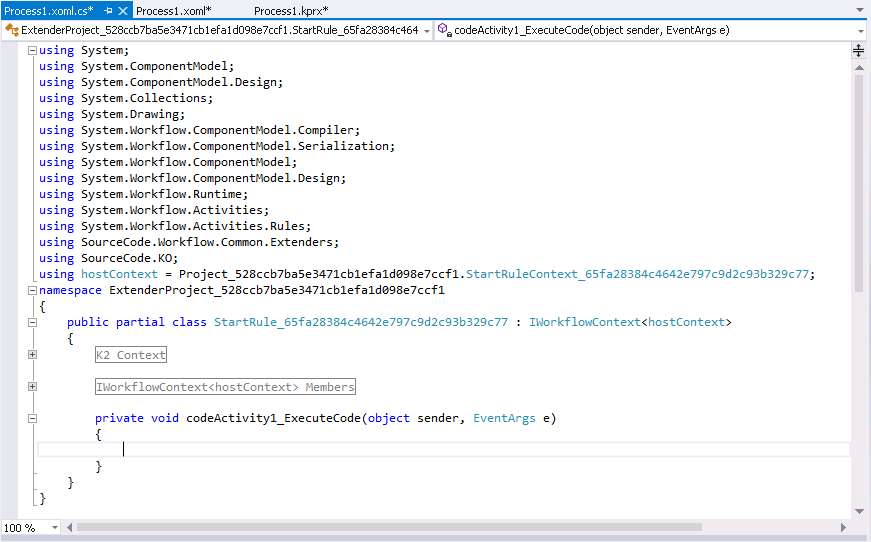The height and width of the screenshot is (542, 871).
Task: Expand the IWorkflowContext Members region
Action: tap(32, 387)
